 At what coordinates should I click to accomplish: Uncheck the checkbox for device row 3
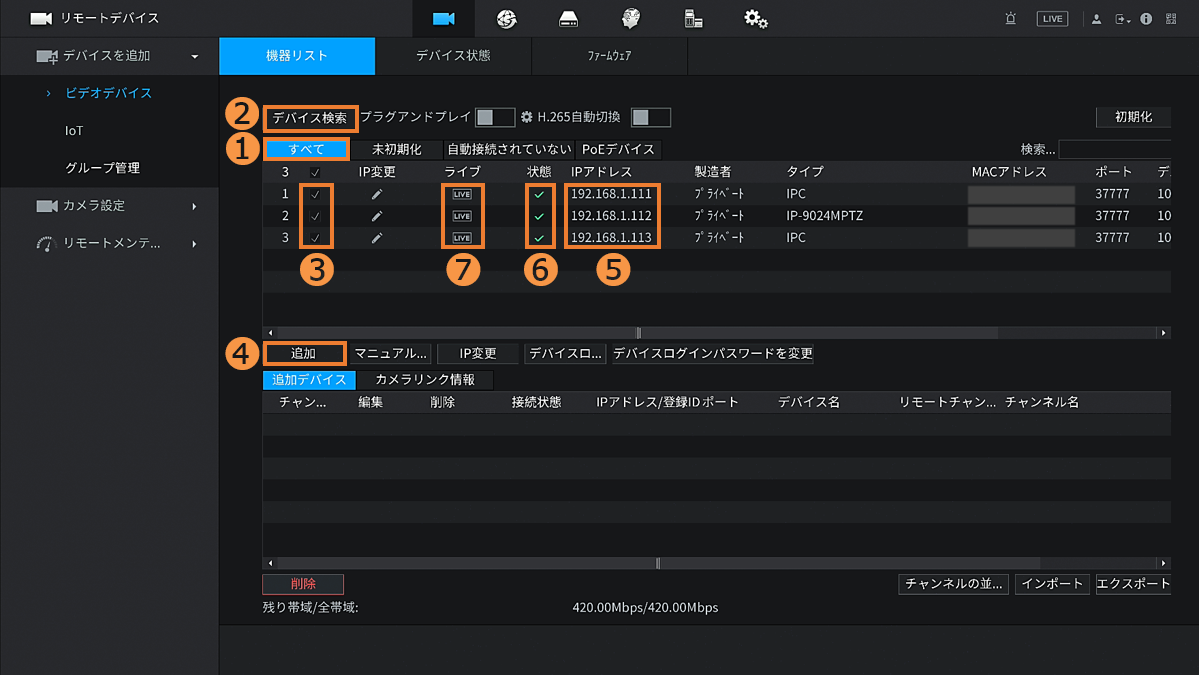tap(316, 238)
